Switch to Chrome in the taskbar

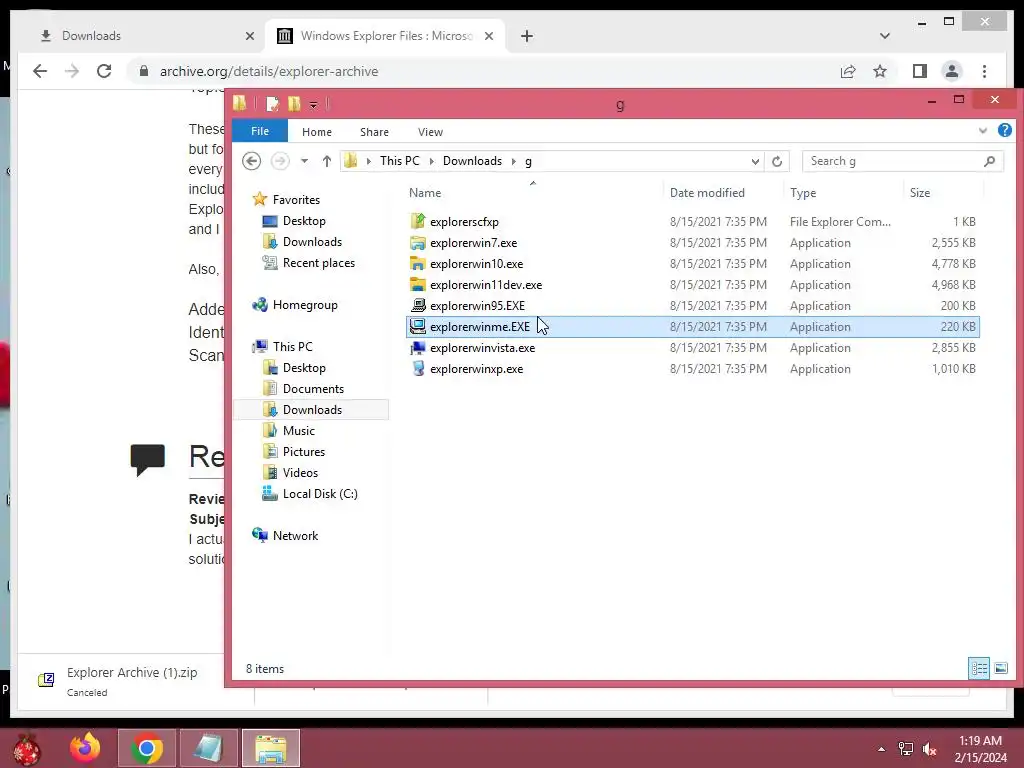click(146, 748)
